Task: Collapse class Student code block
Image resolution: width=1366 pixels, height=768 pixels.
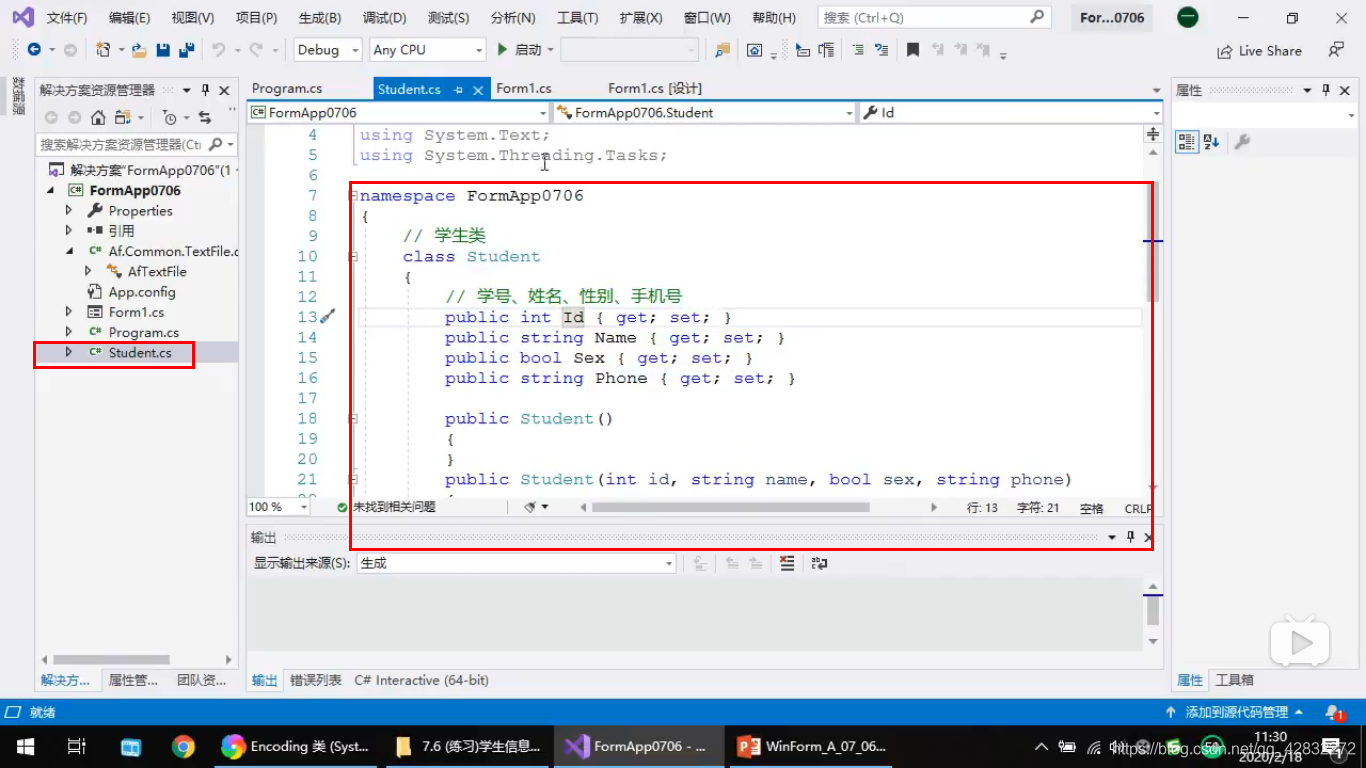Action: pyautogui.click(x=353, y=257)
